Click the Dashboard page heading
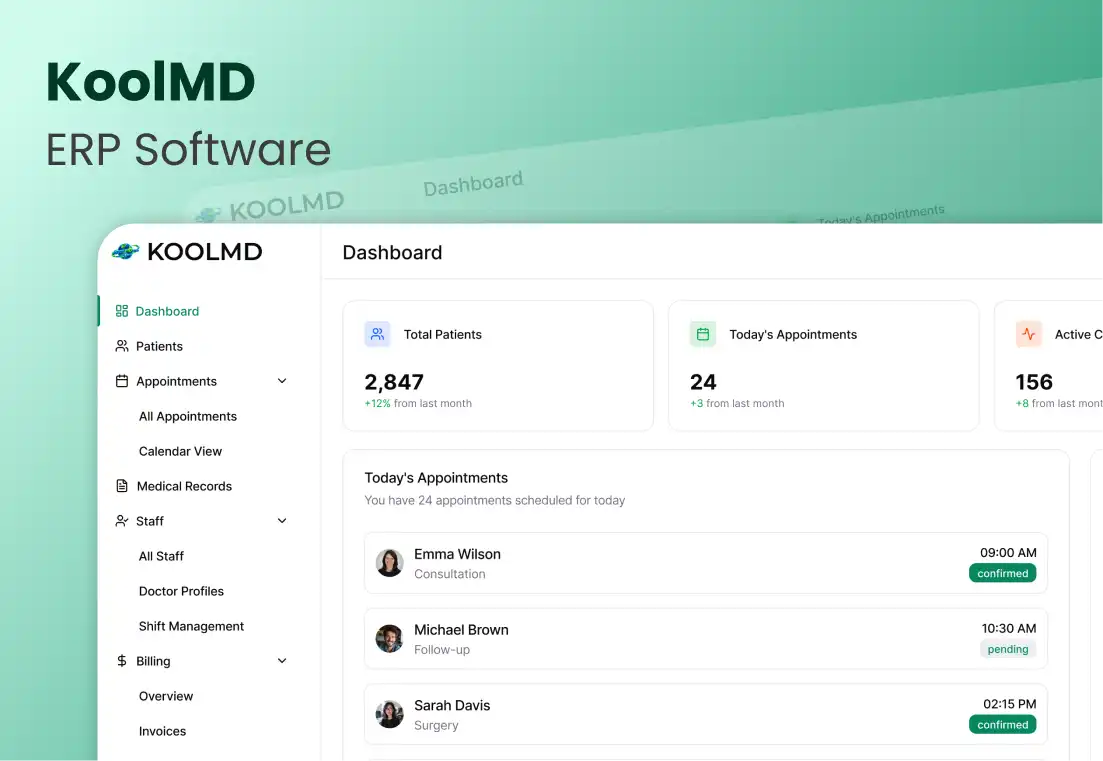This screenshot has width=1103, height=761. [393, 252]
